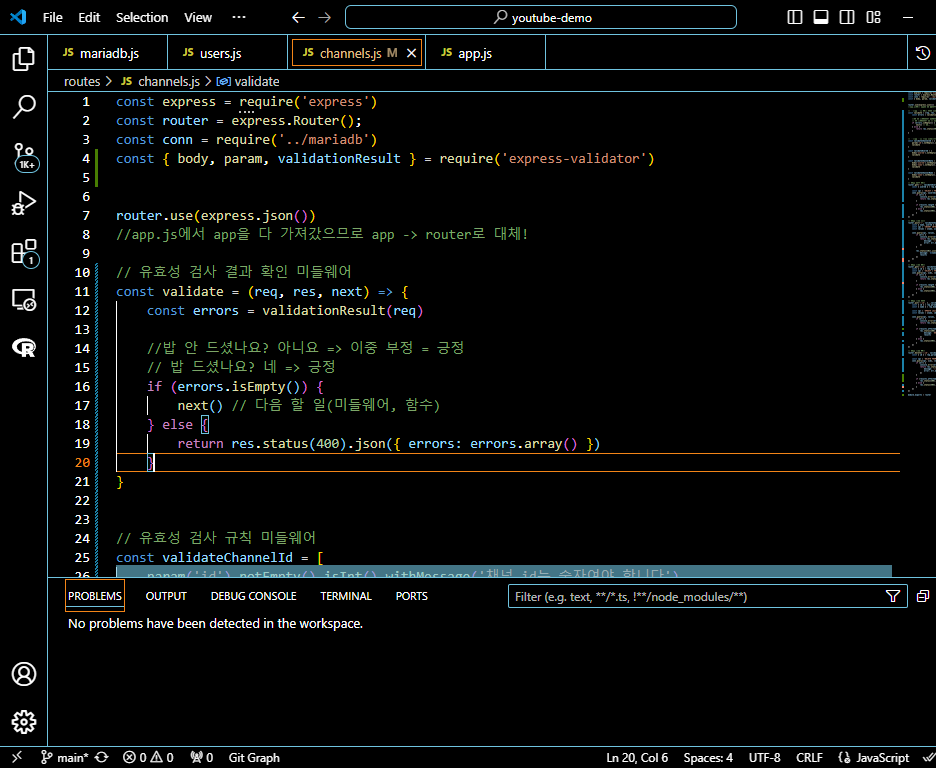This screenshot has width=936, height=768.
Task: Show errors and warnings count in status bar
Action: pyautogui.click(x=148, y=757)
